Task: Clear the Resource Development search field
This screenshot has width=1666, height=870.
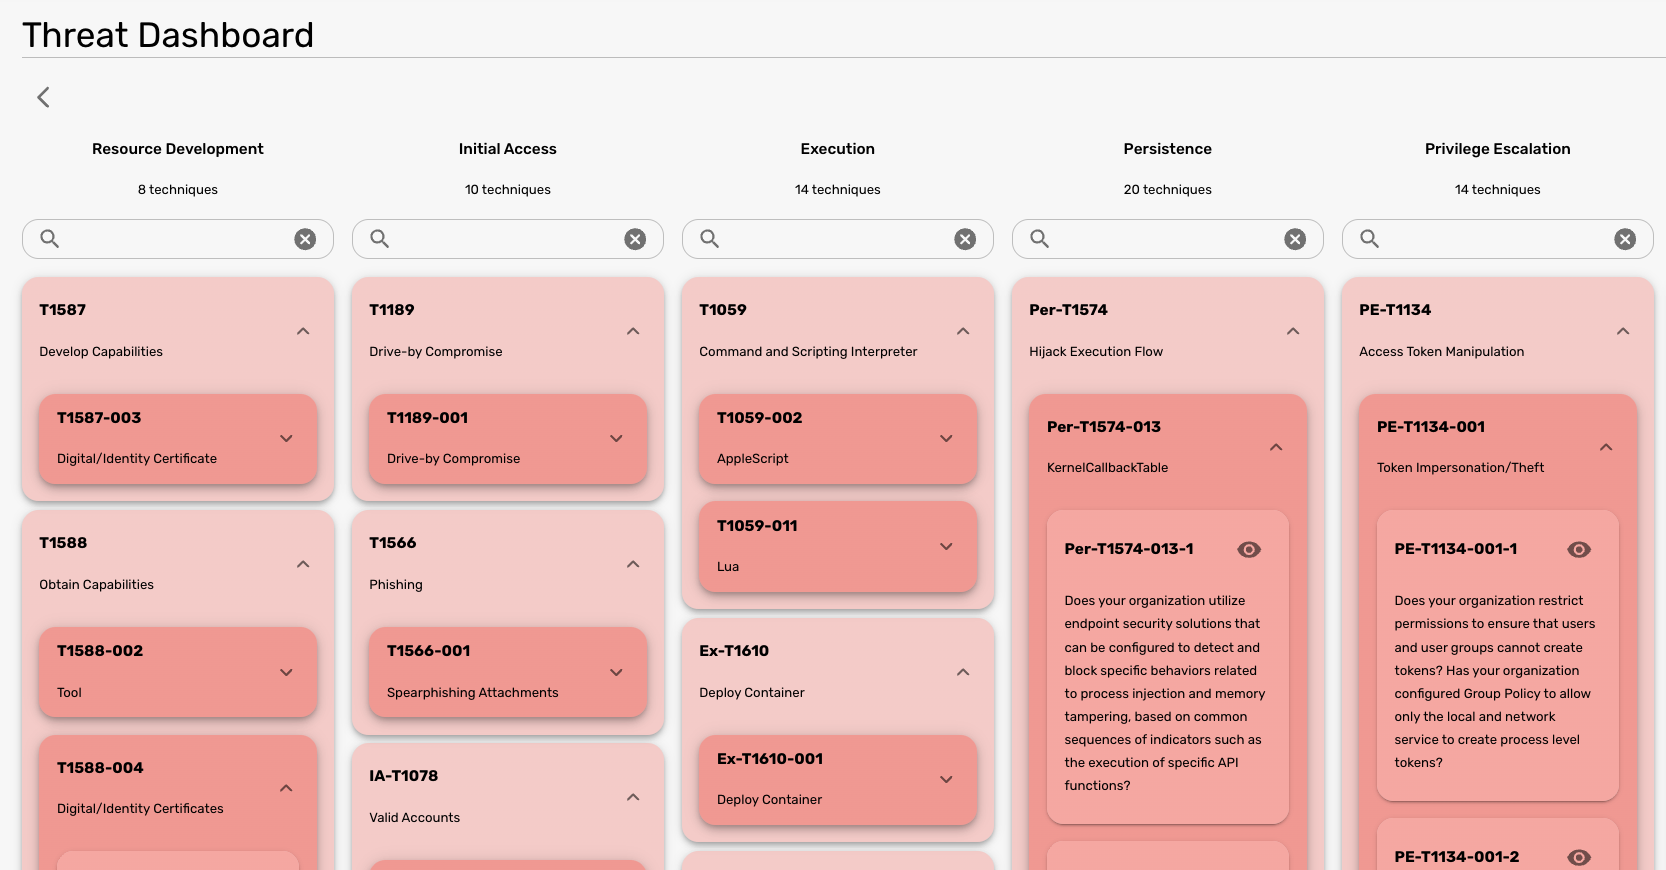Action: (305, 239)
